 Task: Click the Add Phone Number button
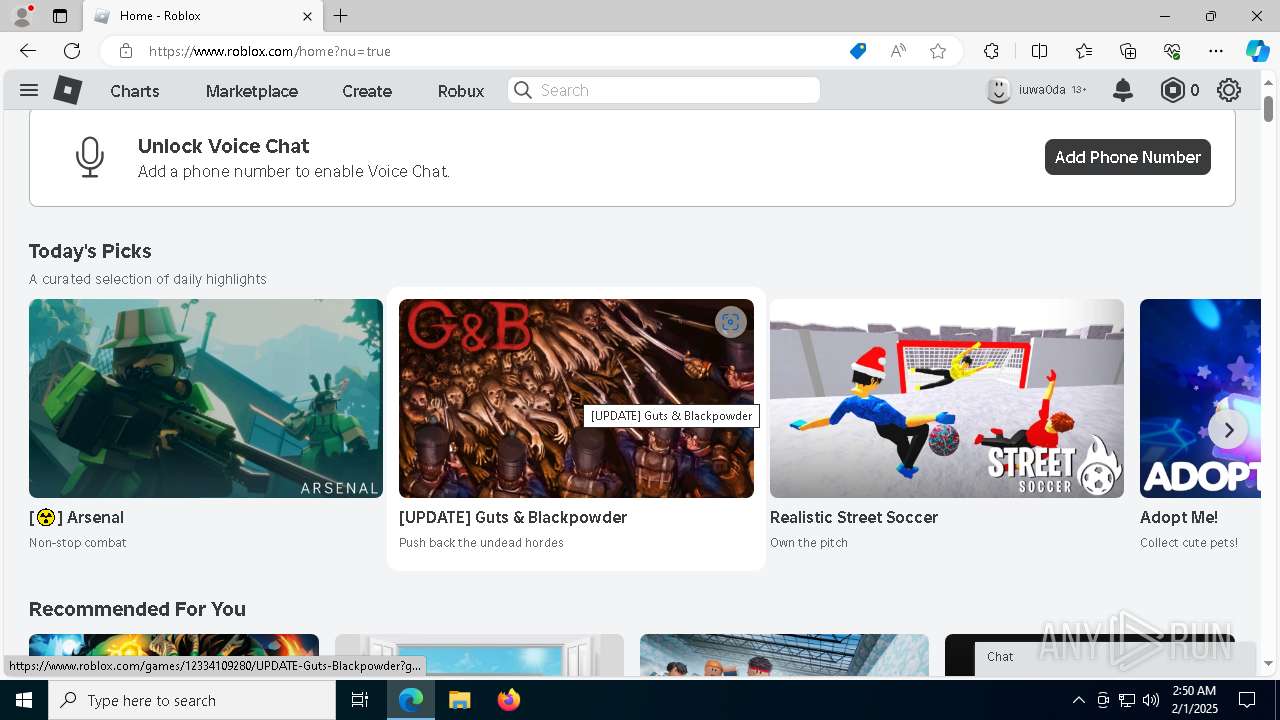(1128, 157)
